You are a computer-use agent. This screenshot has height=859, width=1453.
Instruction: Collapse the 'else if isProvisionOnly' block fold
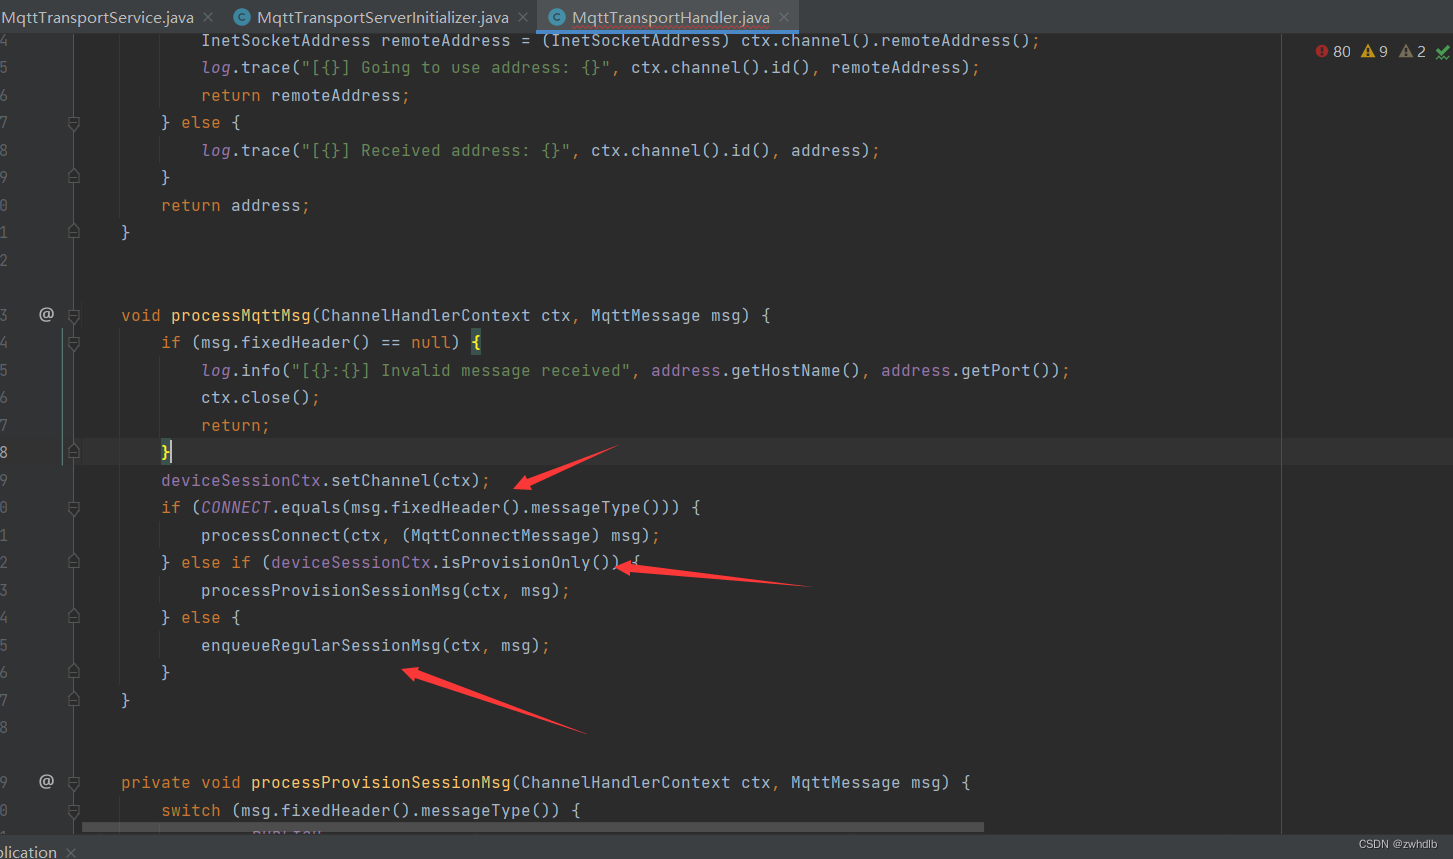(x=74, y=563)
